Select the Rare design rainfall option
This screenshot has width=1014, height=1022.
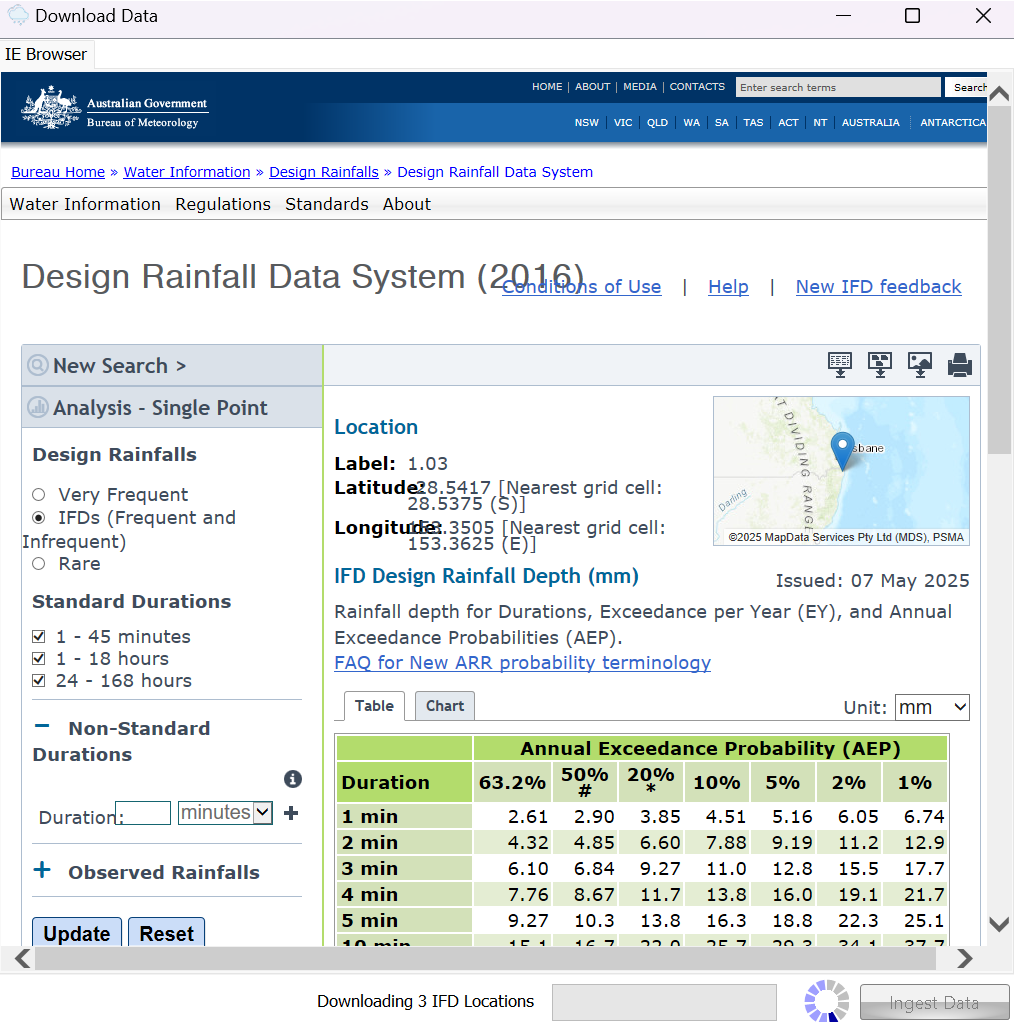37,563
